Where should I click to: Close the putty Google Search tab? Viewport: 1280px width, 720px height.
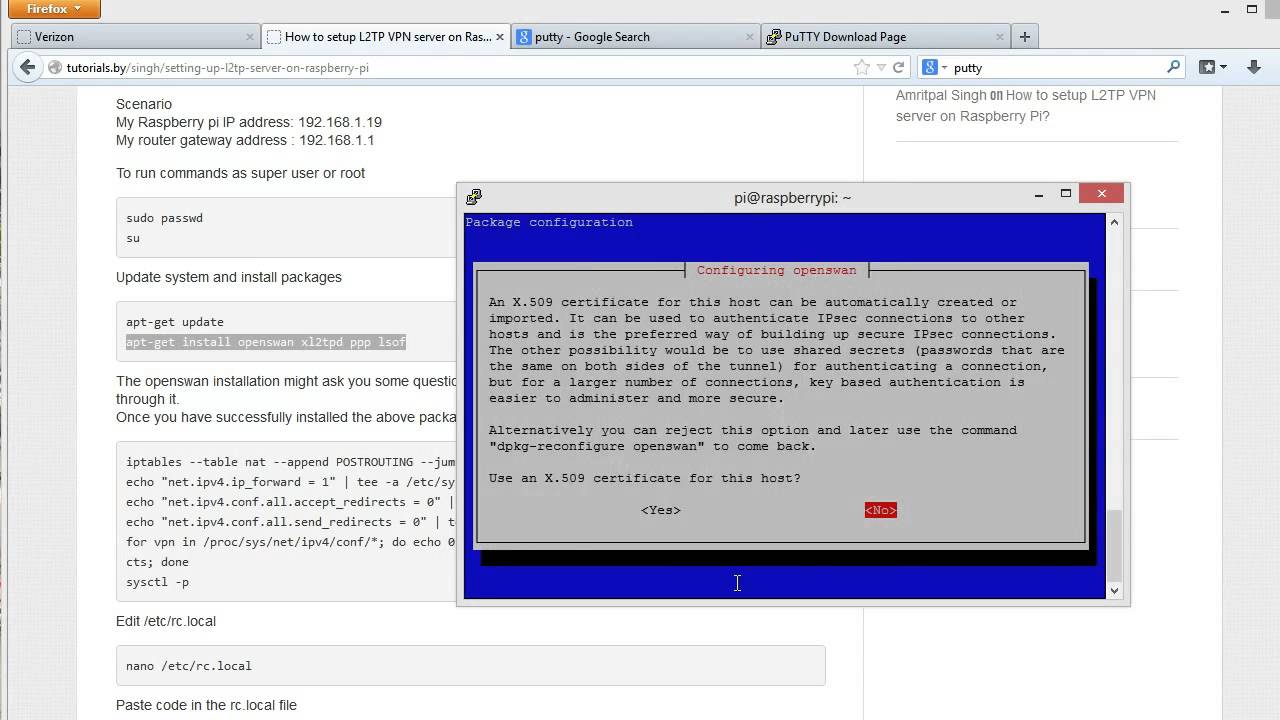click(750, 37)
